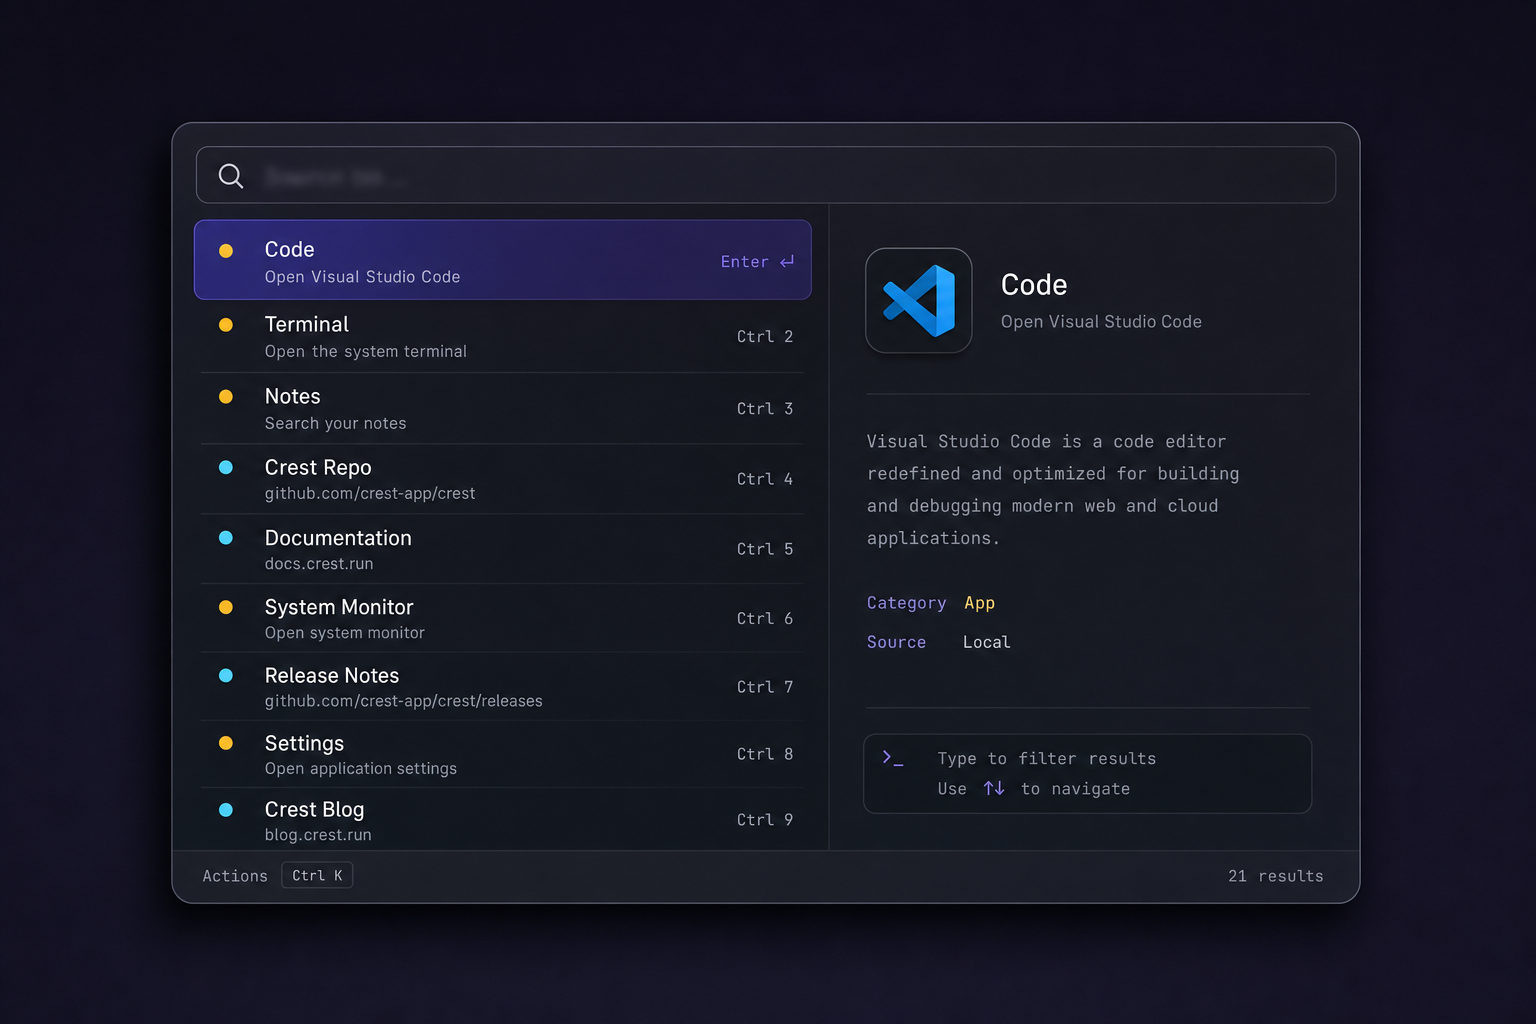
Task: Click the blue dot beside Release Notes
Action: (226, 676)
